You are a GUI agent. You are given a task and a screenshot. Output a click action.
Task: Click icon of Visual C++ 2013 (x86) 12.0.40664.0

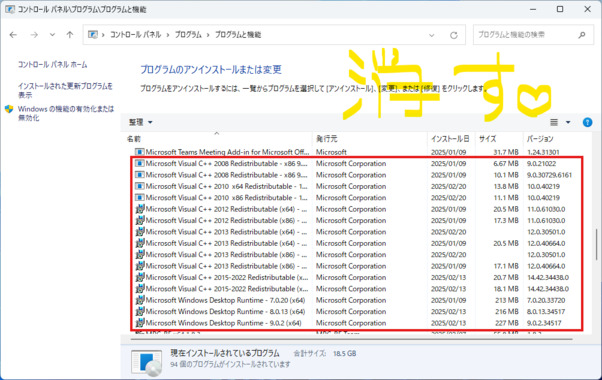pos(140,266)
